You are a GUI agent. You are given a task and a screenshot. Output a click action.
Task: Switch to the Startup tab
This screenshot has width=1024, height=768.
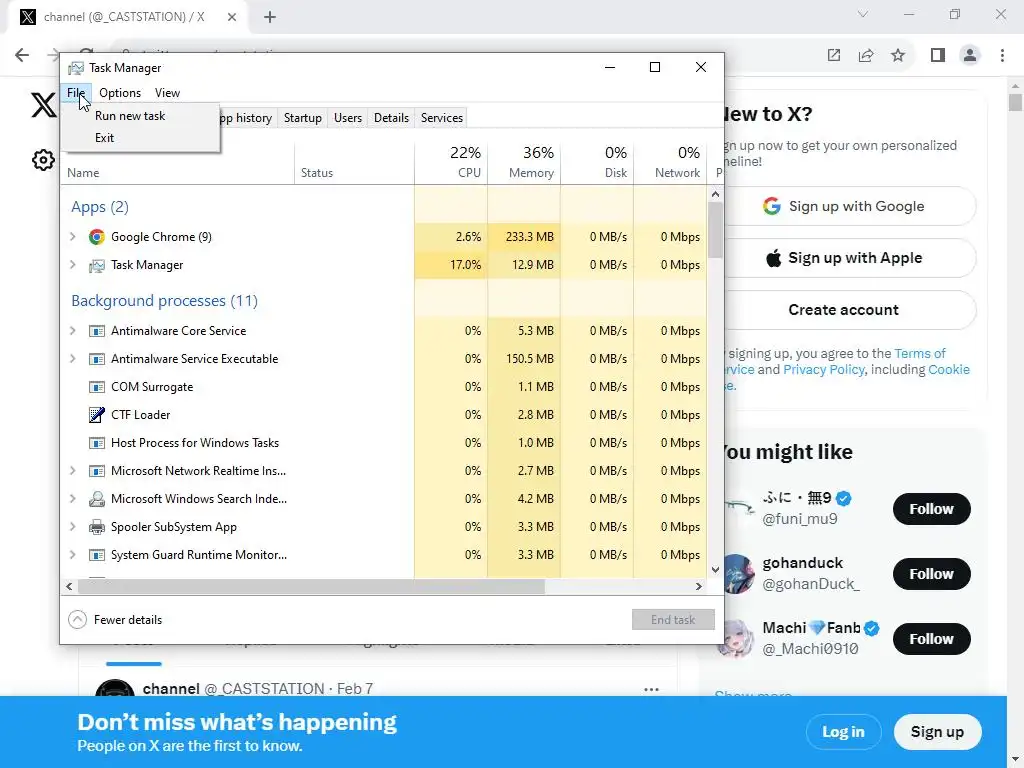302,118
